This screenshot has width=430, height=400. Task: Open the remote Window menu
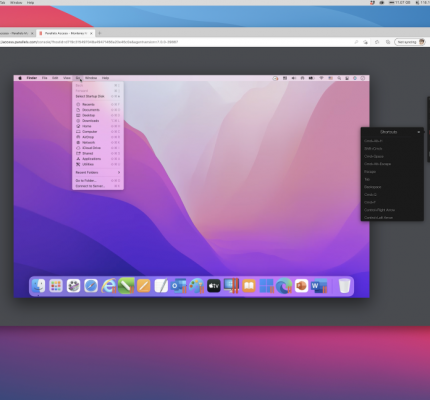pos(91,78)
